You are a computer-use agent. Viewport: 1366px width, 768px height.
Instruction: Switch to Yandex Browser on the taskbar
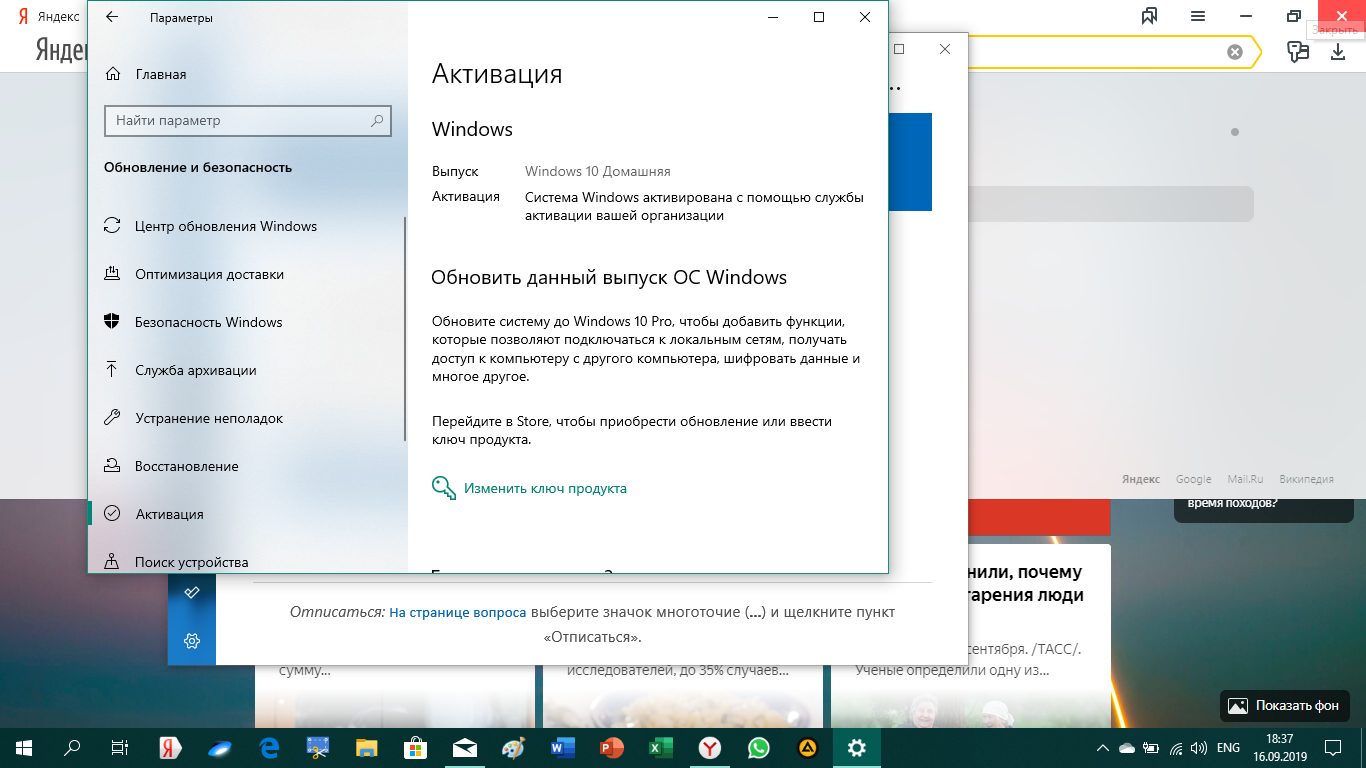click(710, 747)
